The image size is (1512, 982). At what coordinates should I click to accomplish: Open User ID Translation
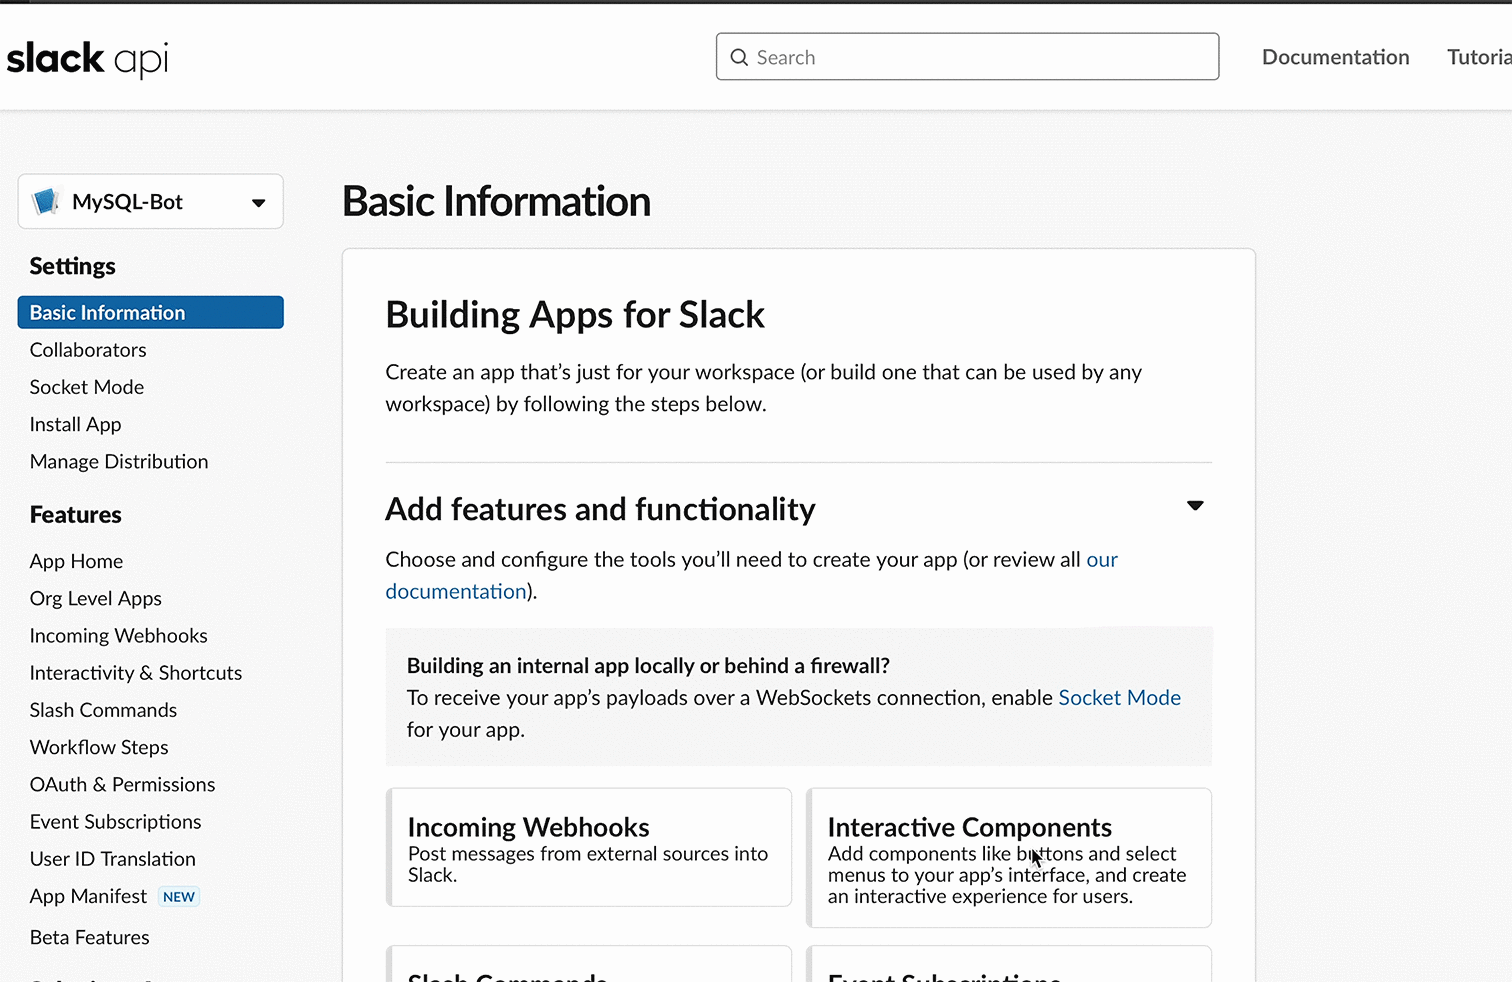coord(113,859)
